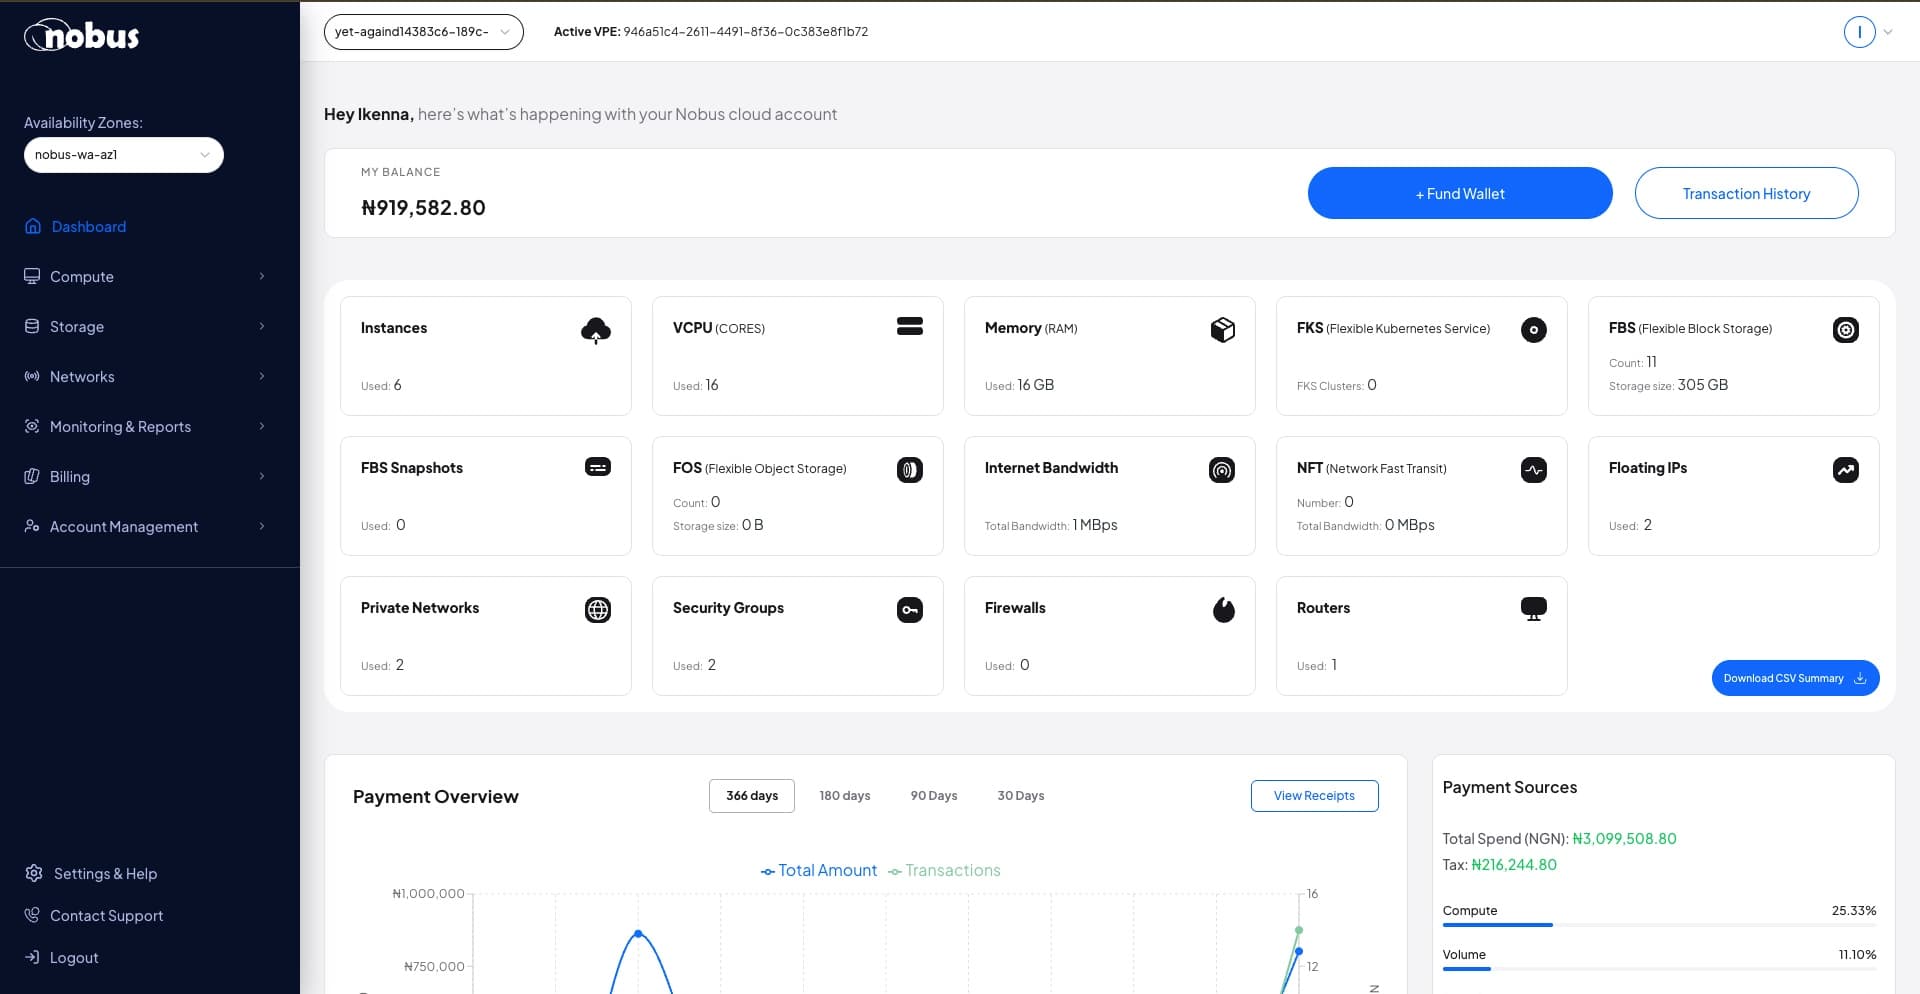Click the FOS Object Storage icon
The image size is (1920, 994).
click(x=910, y=469)
